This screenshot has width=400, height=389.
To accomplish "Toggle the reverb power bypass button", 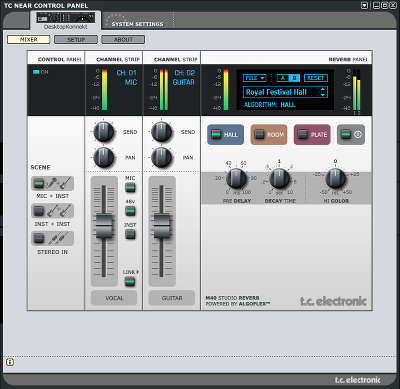I will (351, 135).
